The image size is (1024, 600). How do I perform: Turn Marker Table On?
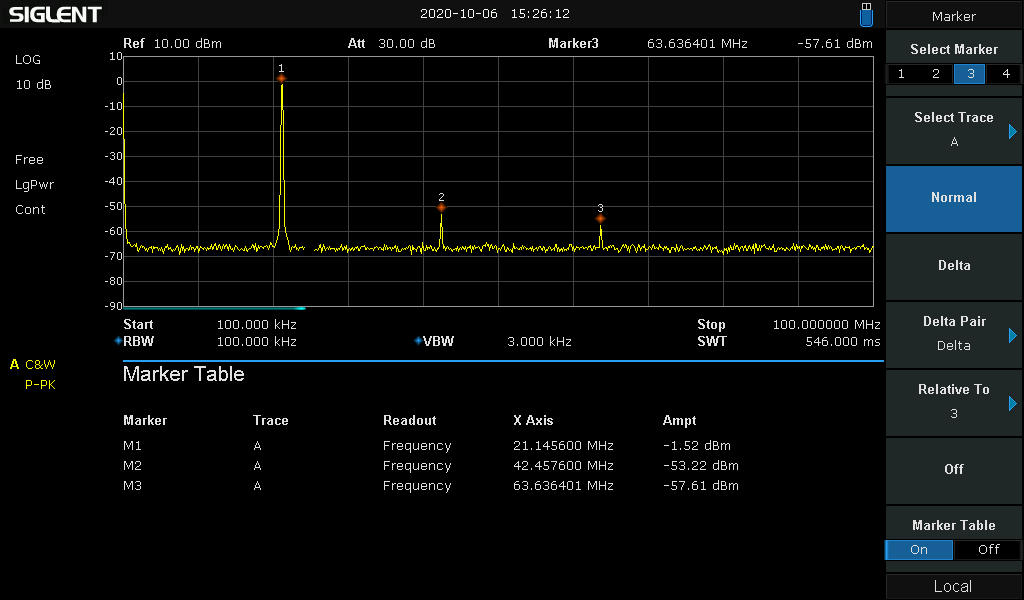pyautogui.click(x=919, y=549)
